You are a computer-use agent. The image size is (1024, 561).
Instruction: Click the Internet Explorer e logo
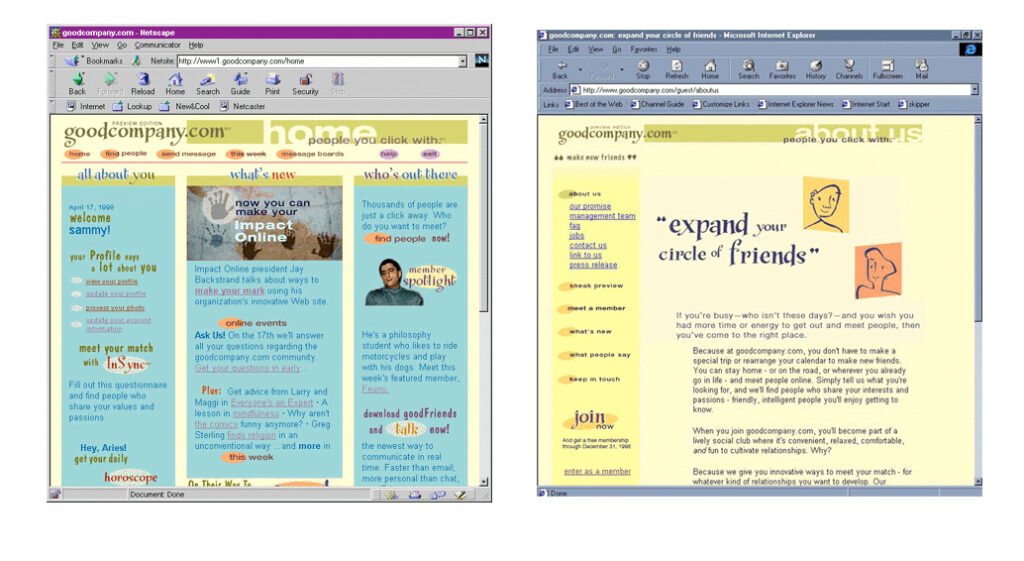[x=970, y=50]
